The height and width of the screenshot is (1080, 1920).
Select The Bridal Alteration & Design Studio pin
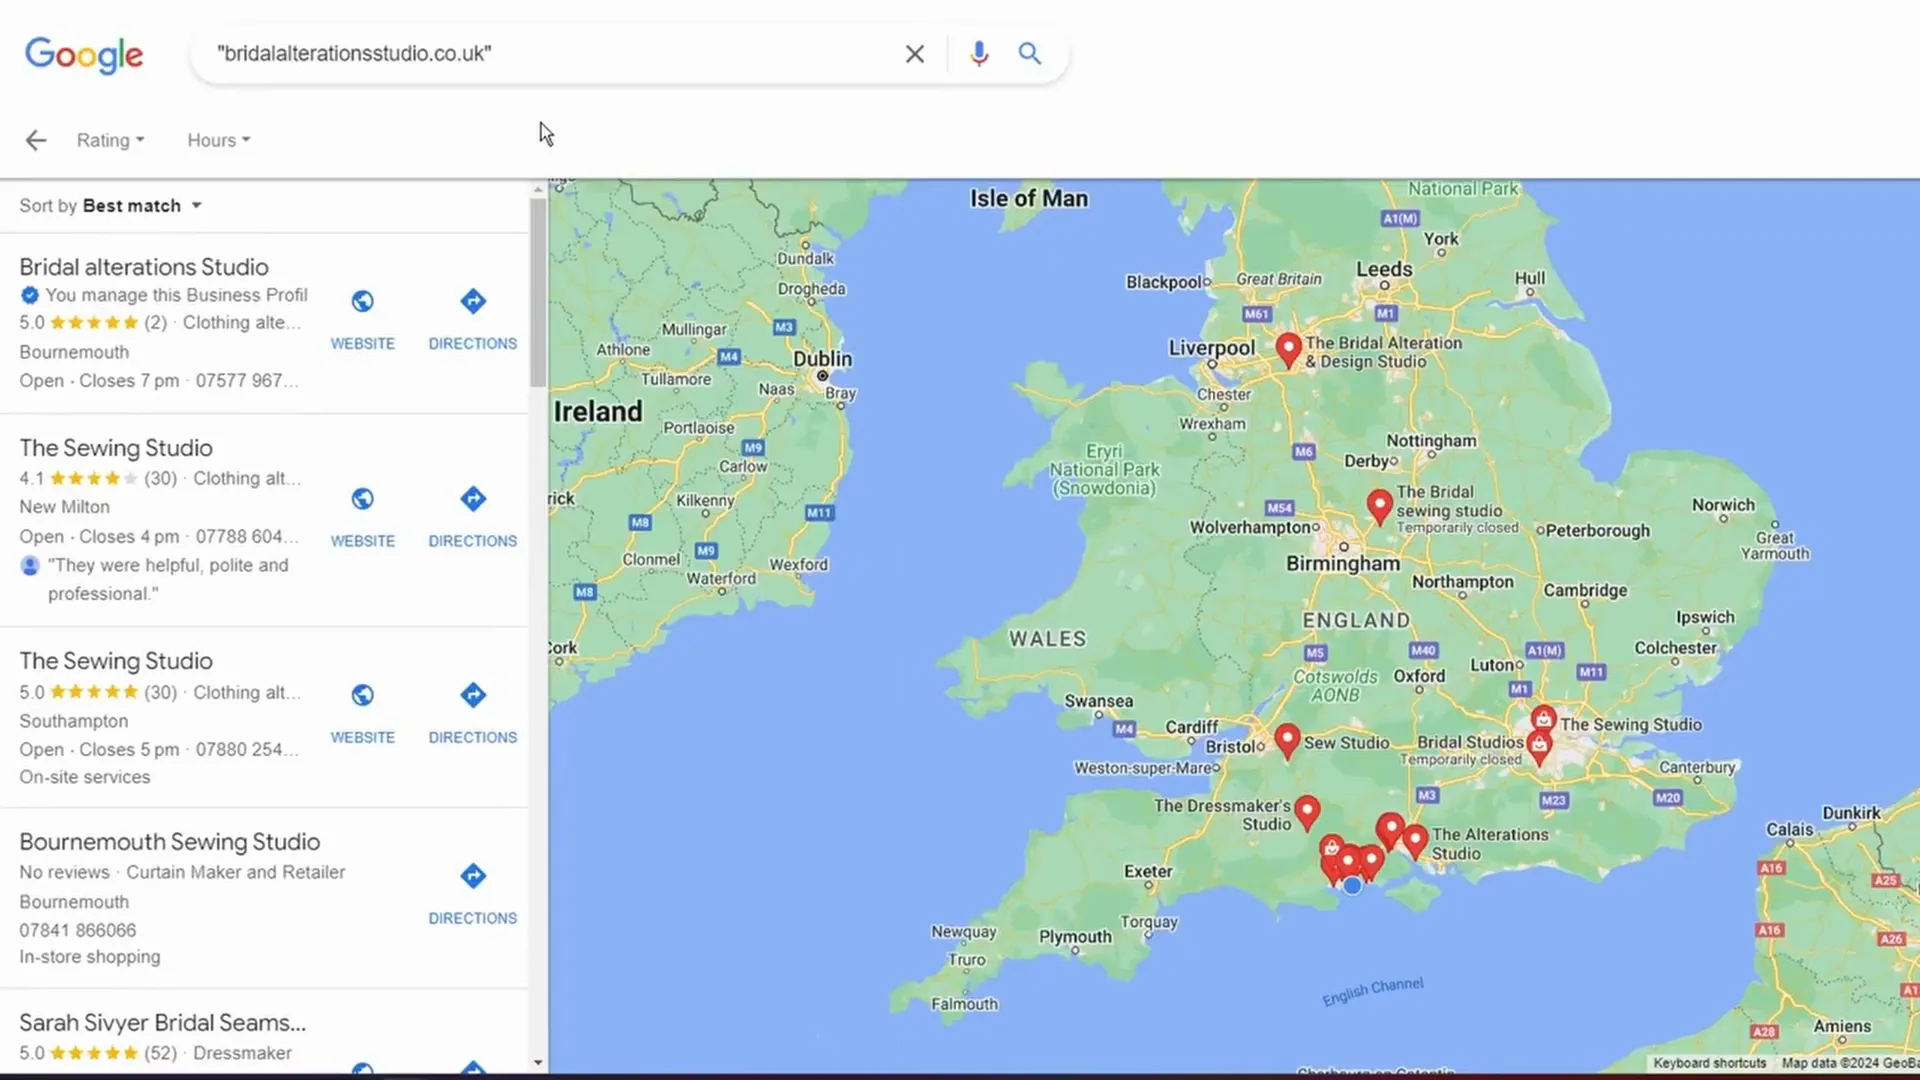click(x=1288, y=349)
